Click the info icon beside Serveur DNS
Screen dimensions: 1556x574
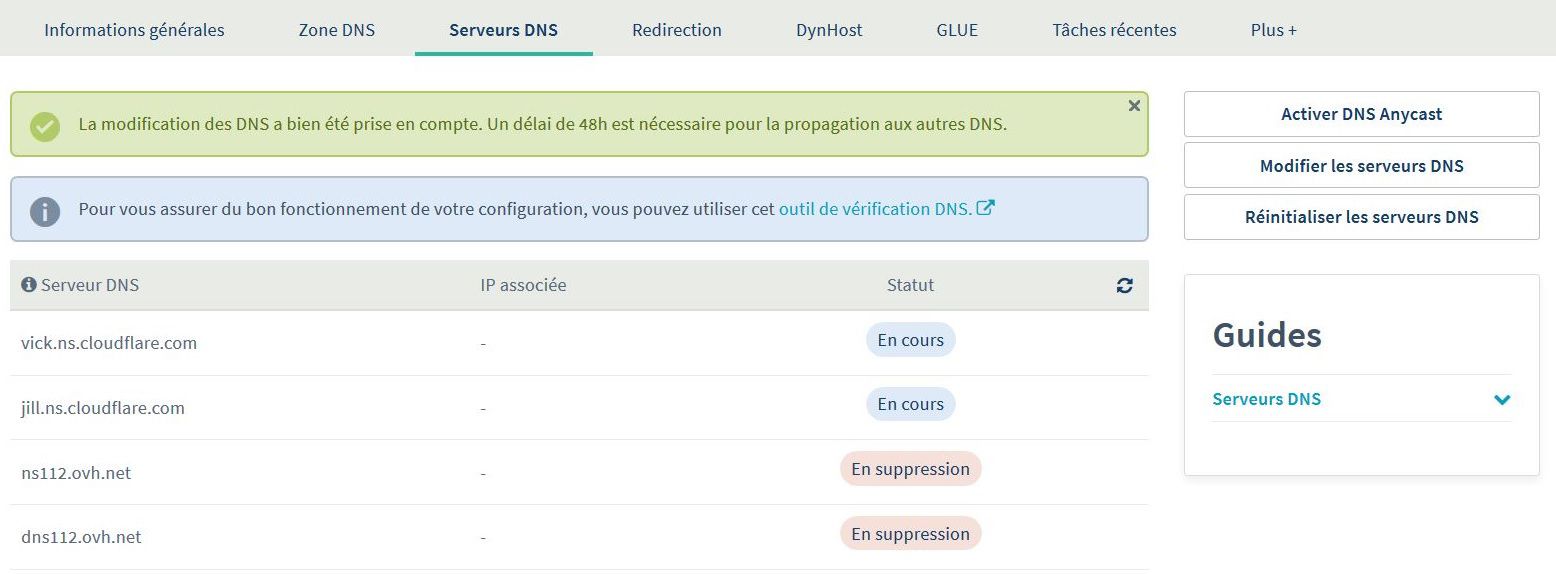tap(28, 285)
